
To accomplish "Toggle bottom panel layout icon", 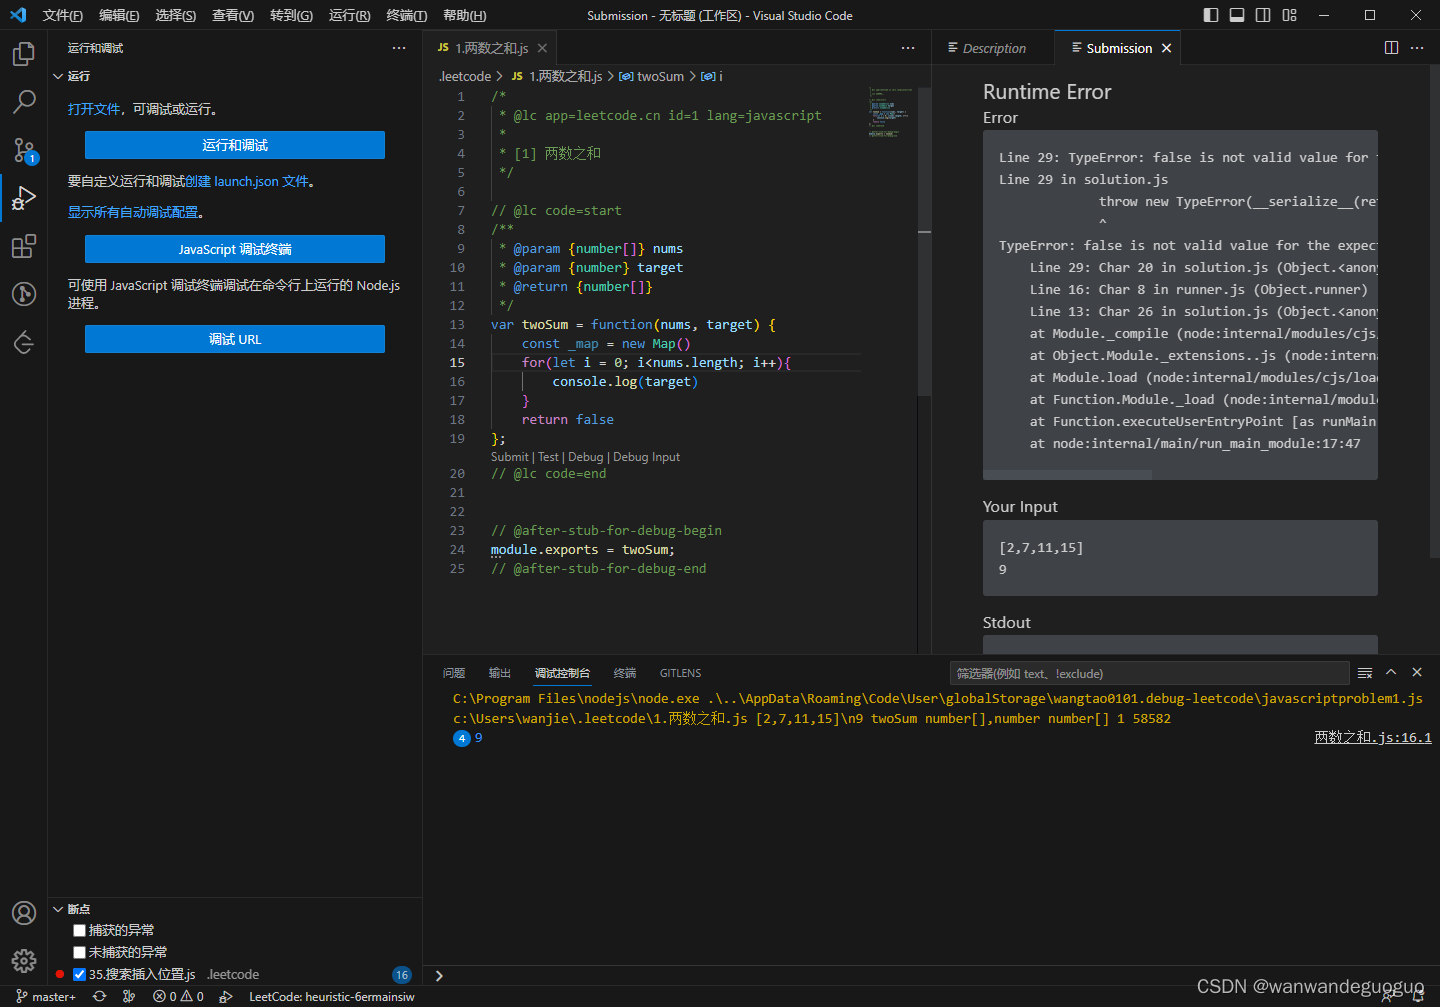I will pos(1237,15).
